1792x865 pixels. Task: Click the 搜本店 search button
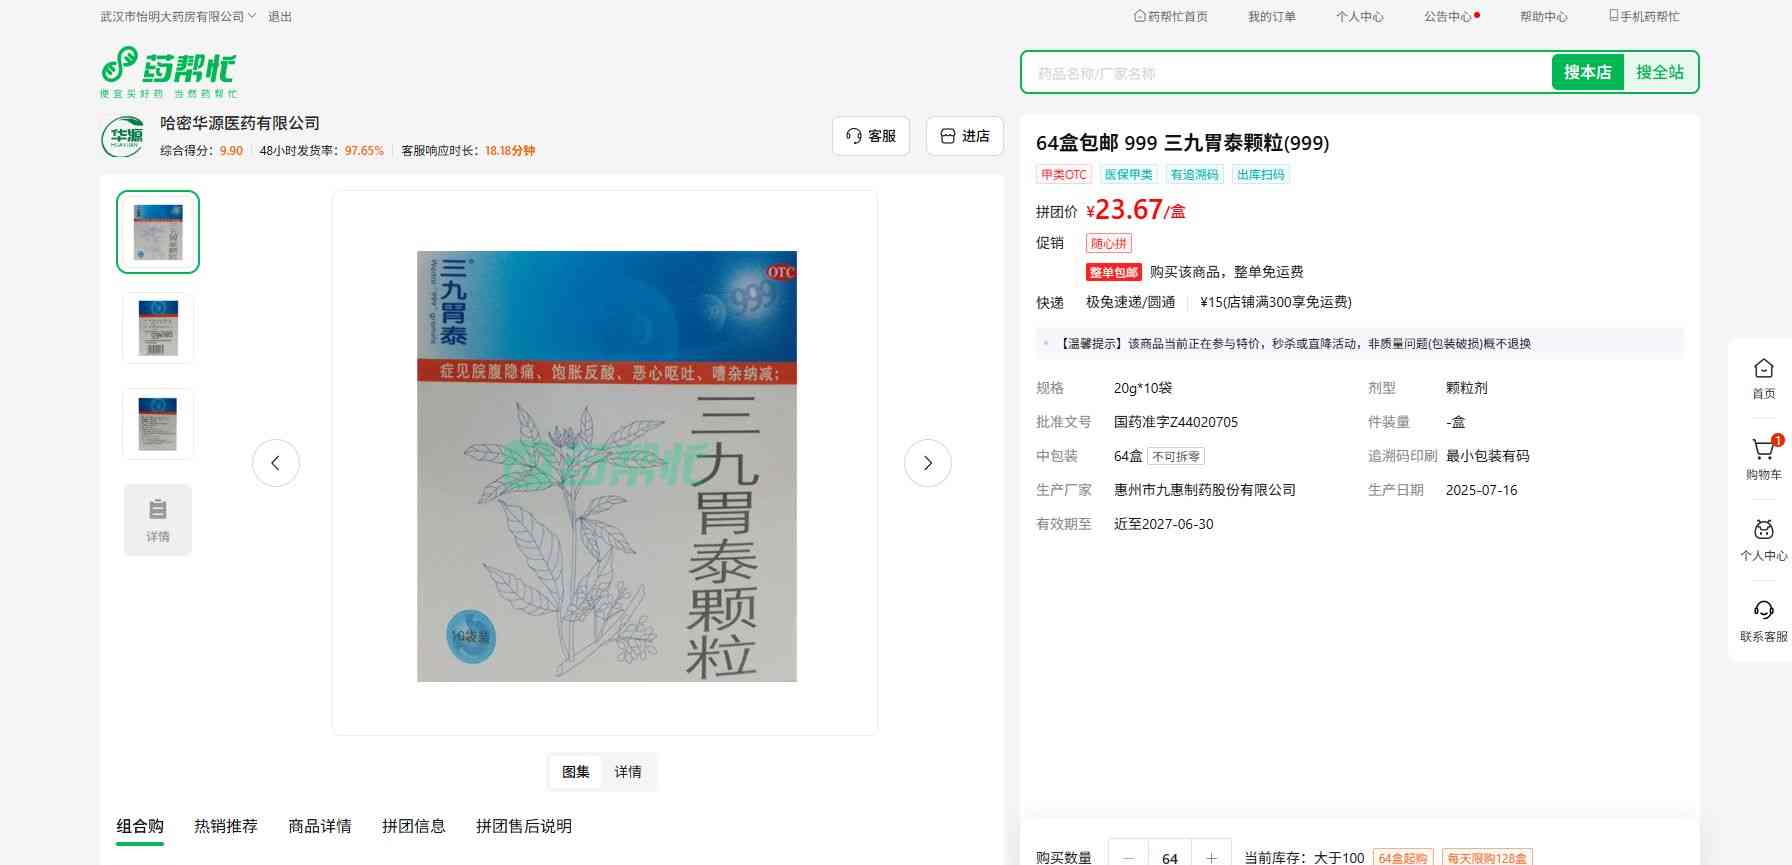[x=1587, y=72]
